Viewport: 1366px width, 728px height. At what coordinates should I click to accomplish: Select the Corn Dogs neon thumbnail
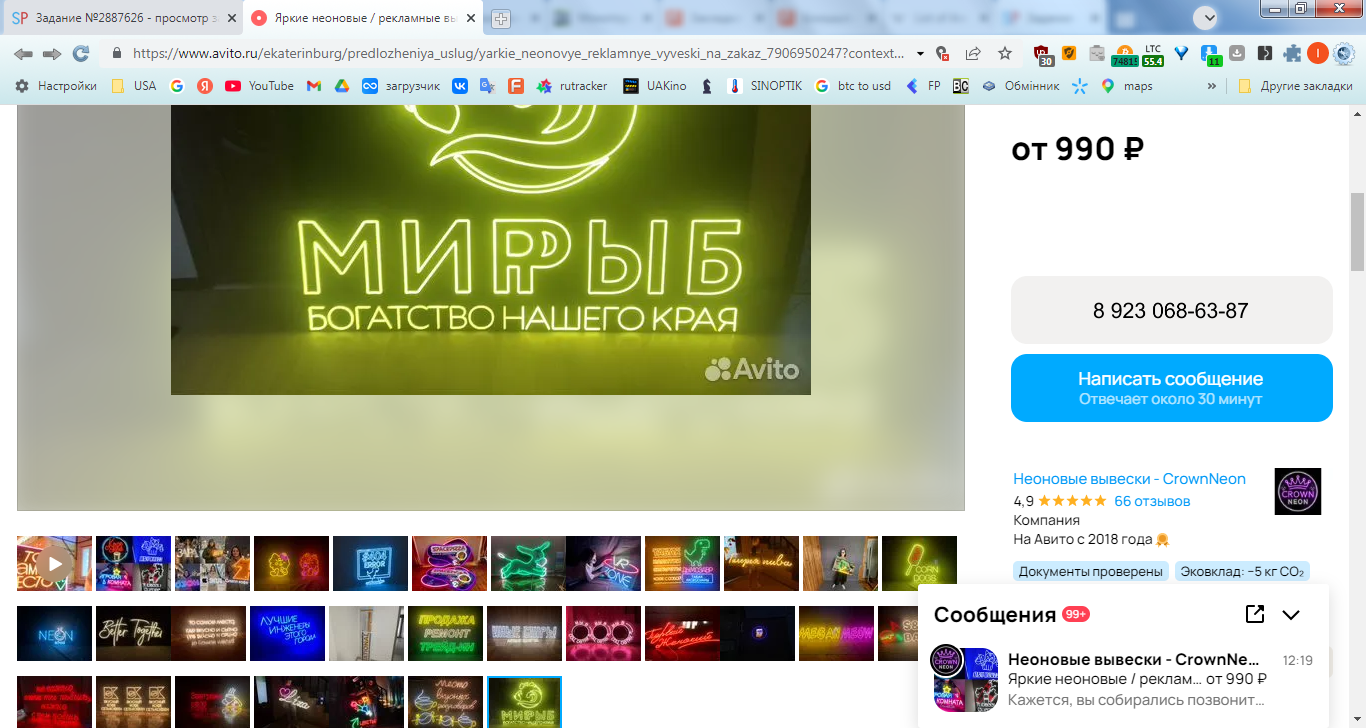pos(919,563)
